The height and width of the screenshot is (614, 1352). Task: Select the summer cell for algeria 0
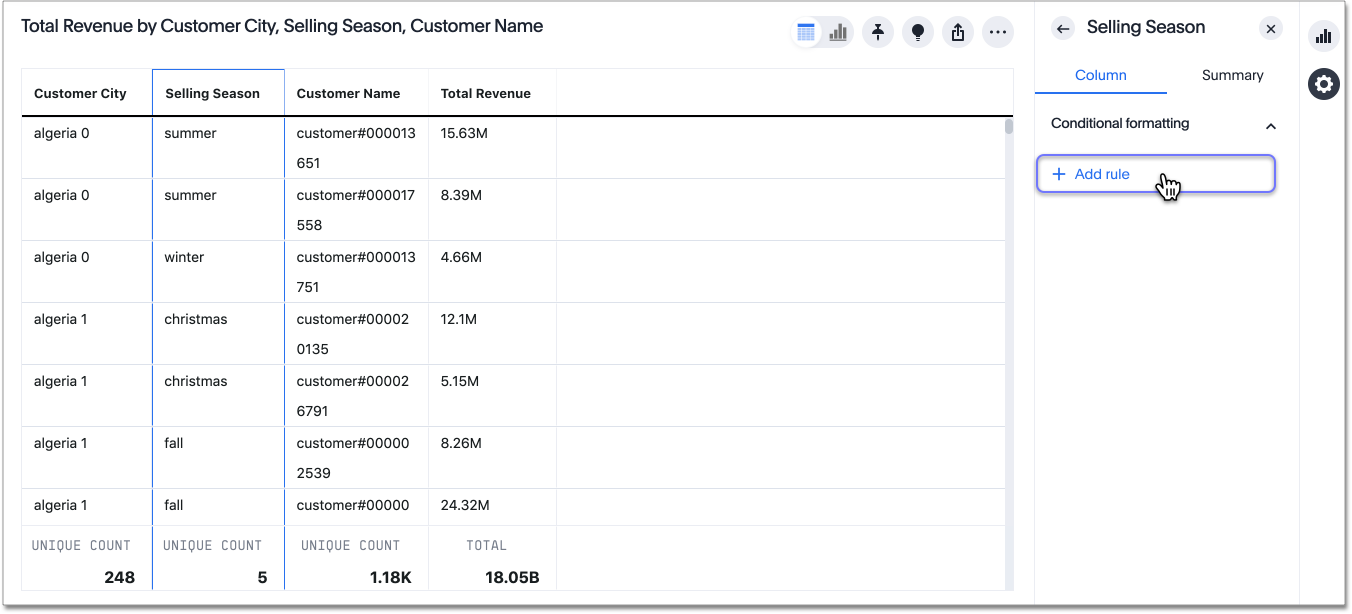tap(190, 132)
